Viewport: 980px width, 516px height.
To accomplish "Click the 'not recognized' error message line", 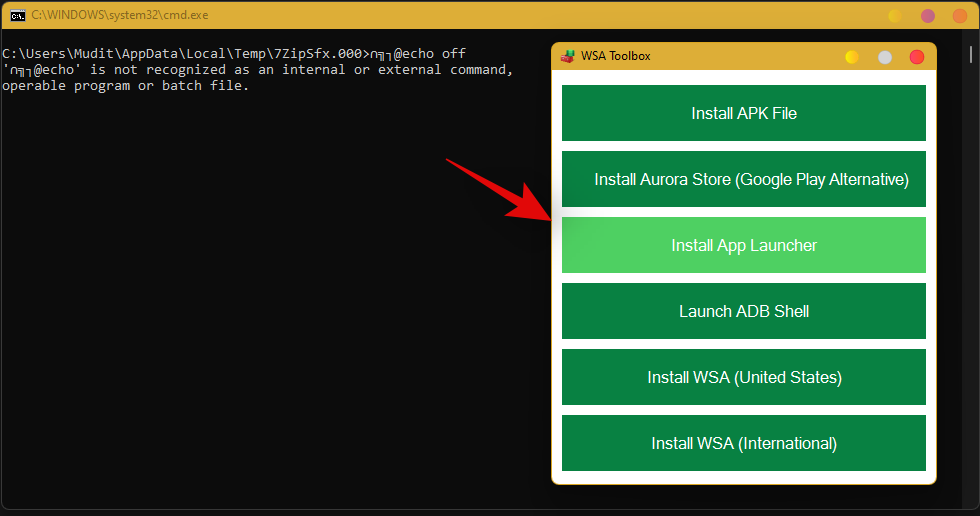I will (x=258, y=70).
